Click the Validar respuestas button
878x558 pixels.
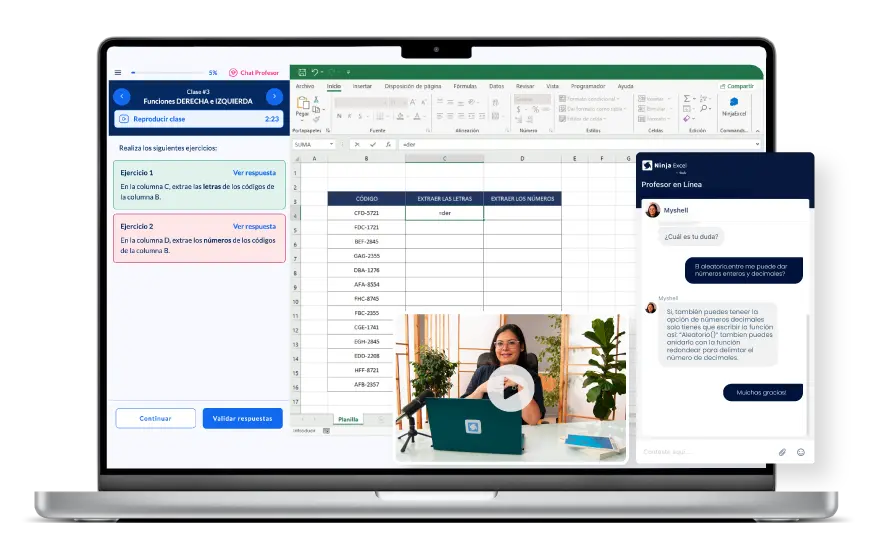coord(242,419)
